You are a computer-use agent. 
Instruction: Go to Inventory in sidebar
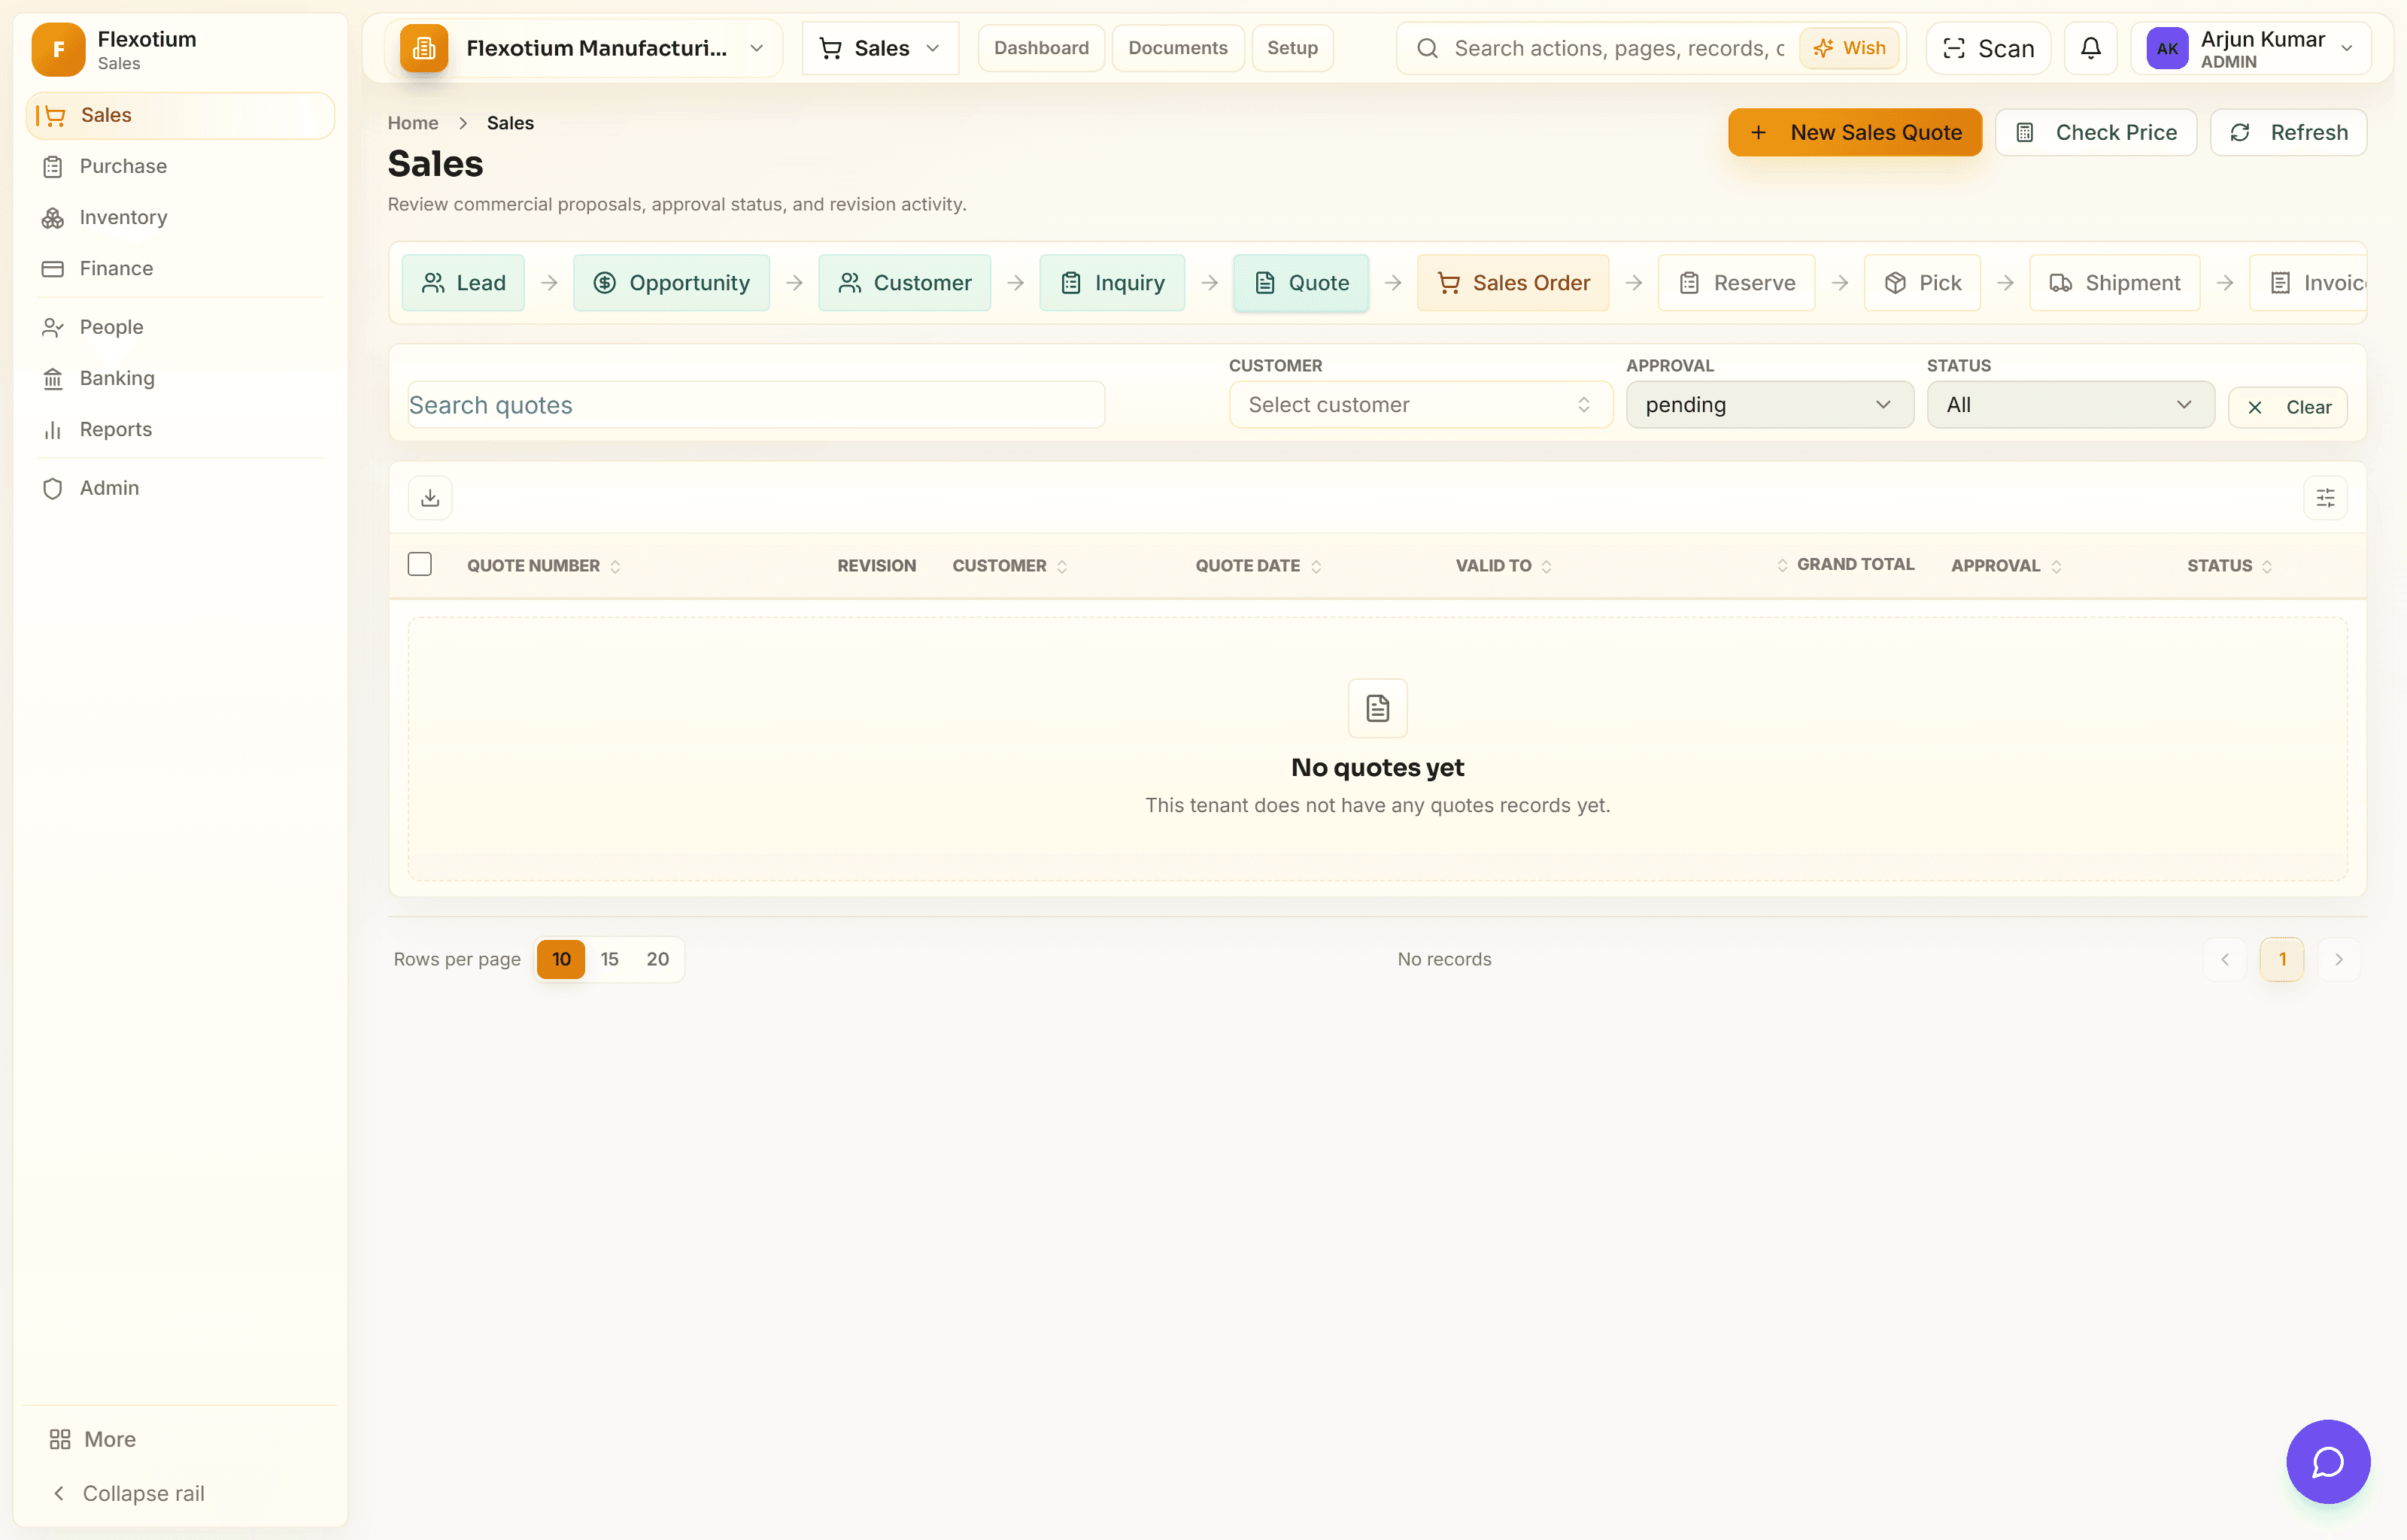click(x=180, y=217)
